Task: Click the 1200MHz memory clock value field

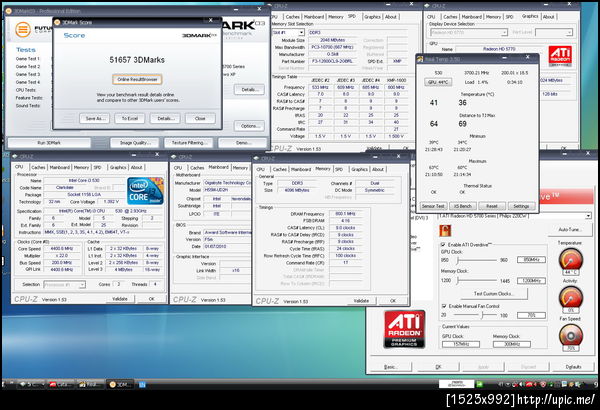Action: pos(531,281)
